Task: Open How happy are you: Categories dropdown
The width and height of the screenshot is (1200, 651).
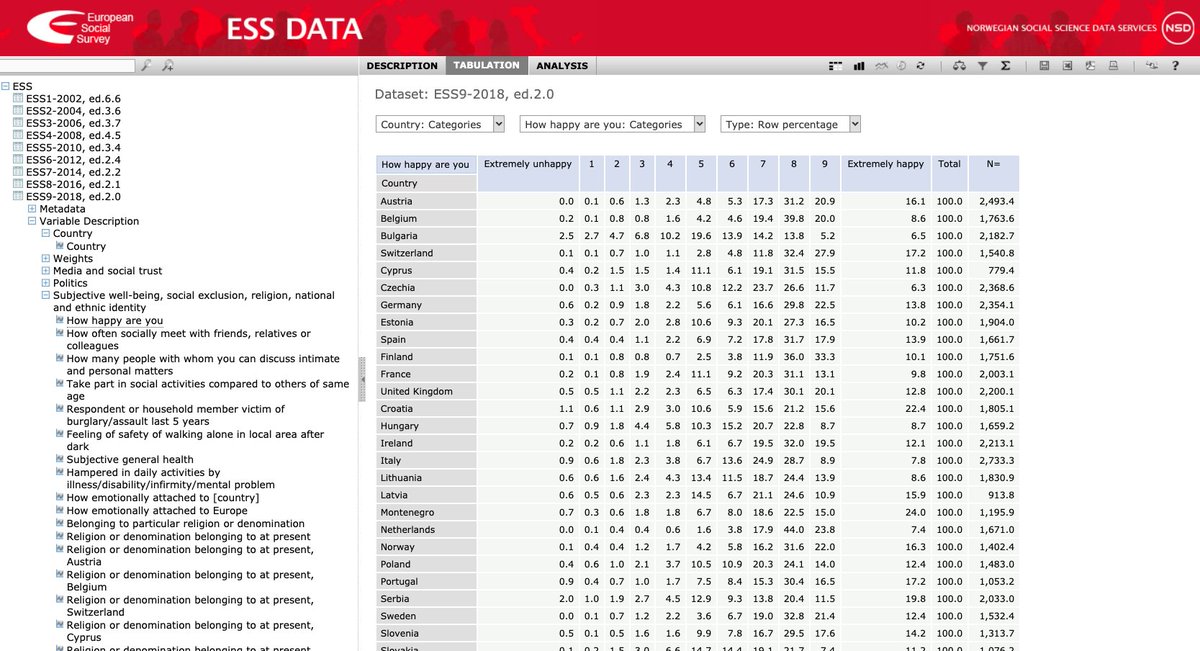Action: 613,125
